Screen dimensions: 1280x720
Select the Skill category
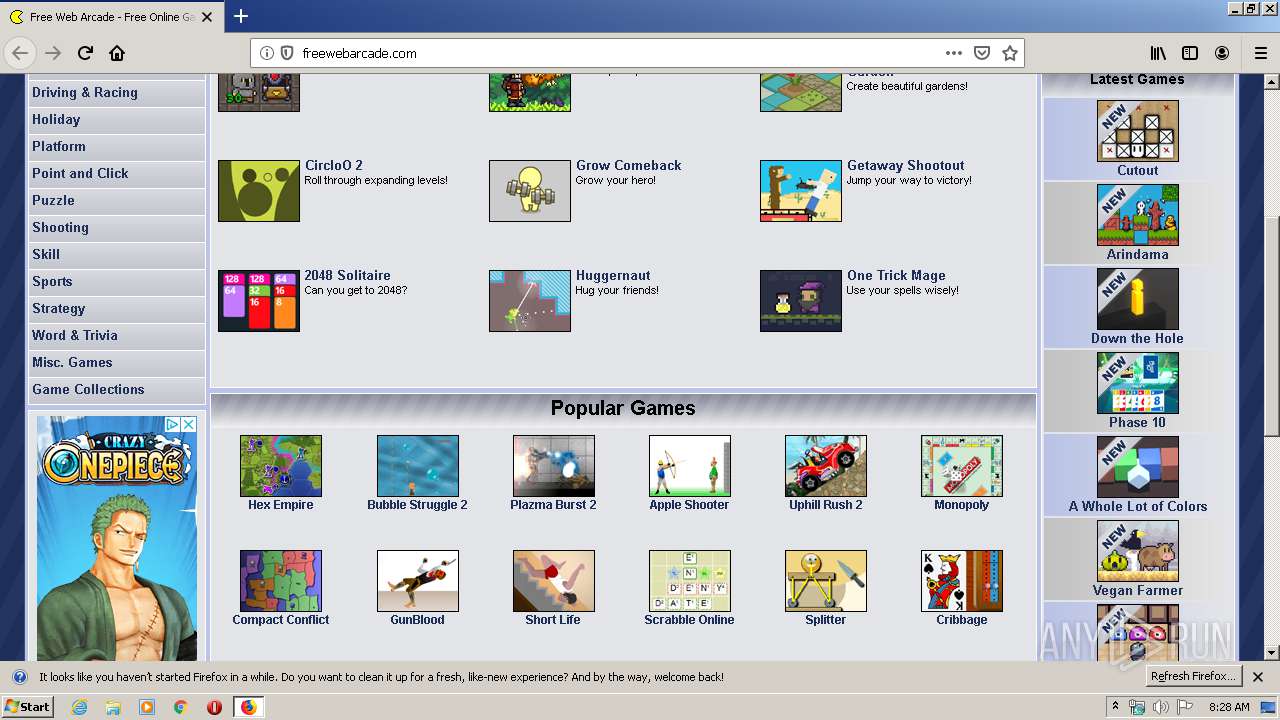[116, 255]
